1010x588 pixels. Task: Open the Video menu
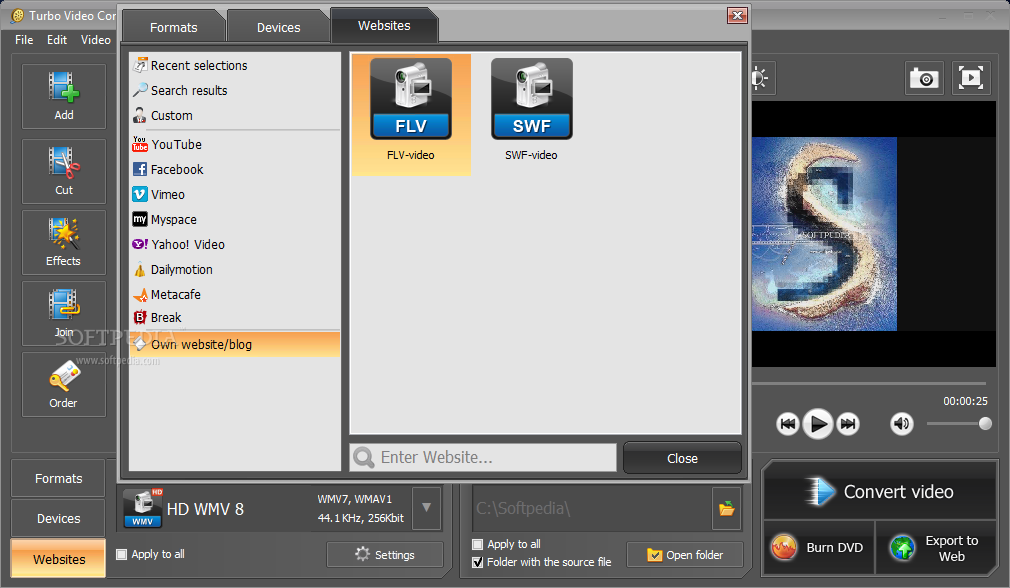click(x=95, y=40)
